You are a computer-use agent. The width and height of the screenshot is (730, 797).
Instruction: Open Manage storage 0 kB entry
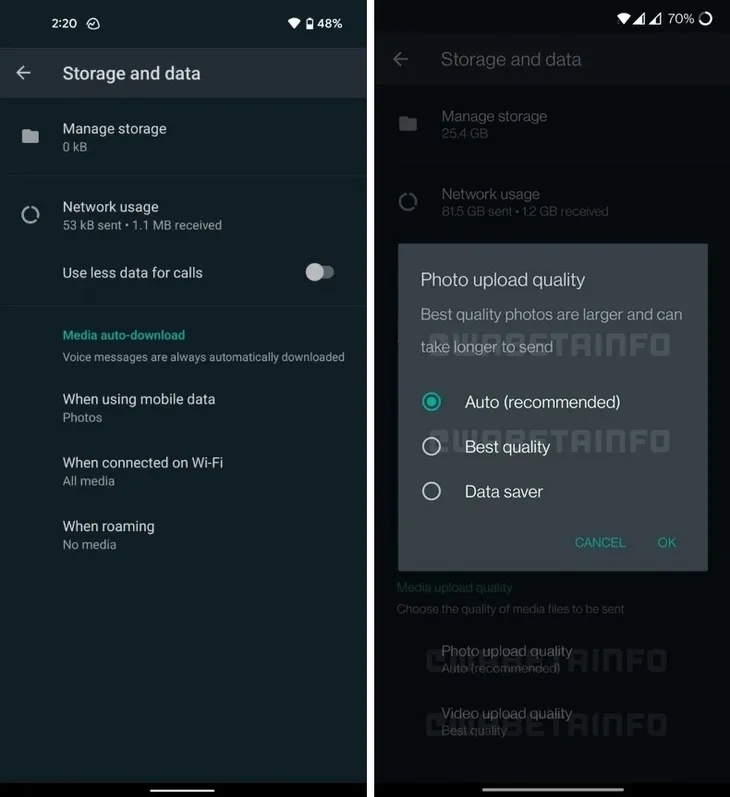coord(183,137)
